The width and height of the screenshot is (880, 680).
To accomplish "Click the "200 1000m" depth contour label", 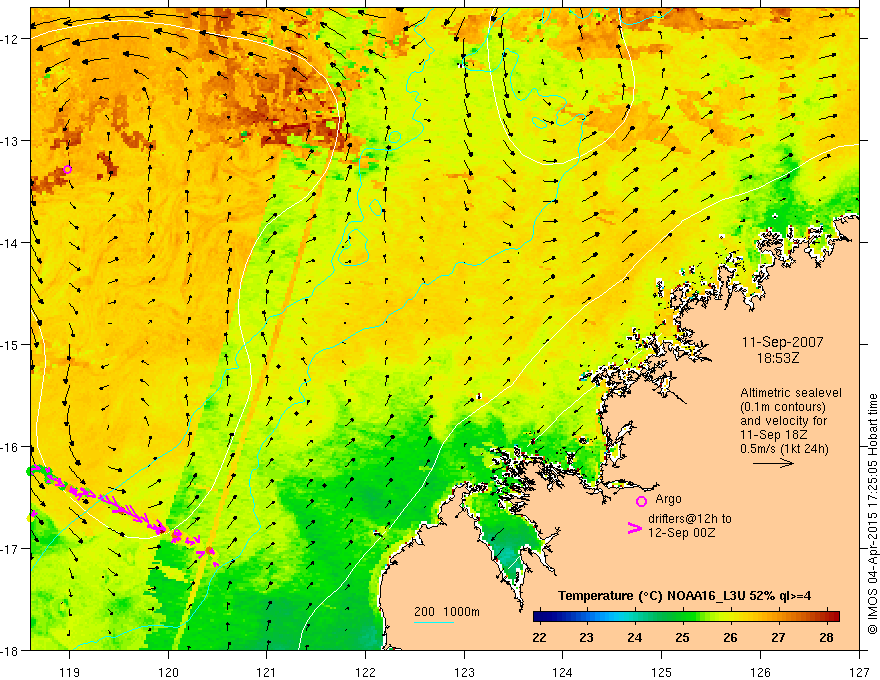I will click(447, 612).
